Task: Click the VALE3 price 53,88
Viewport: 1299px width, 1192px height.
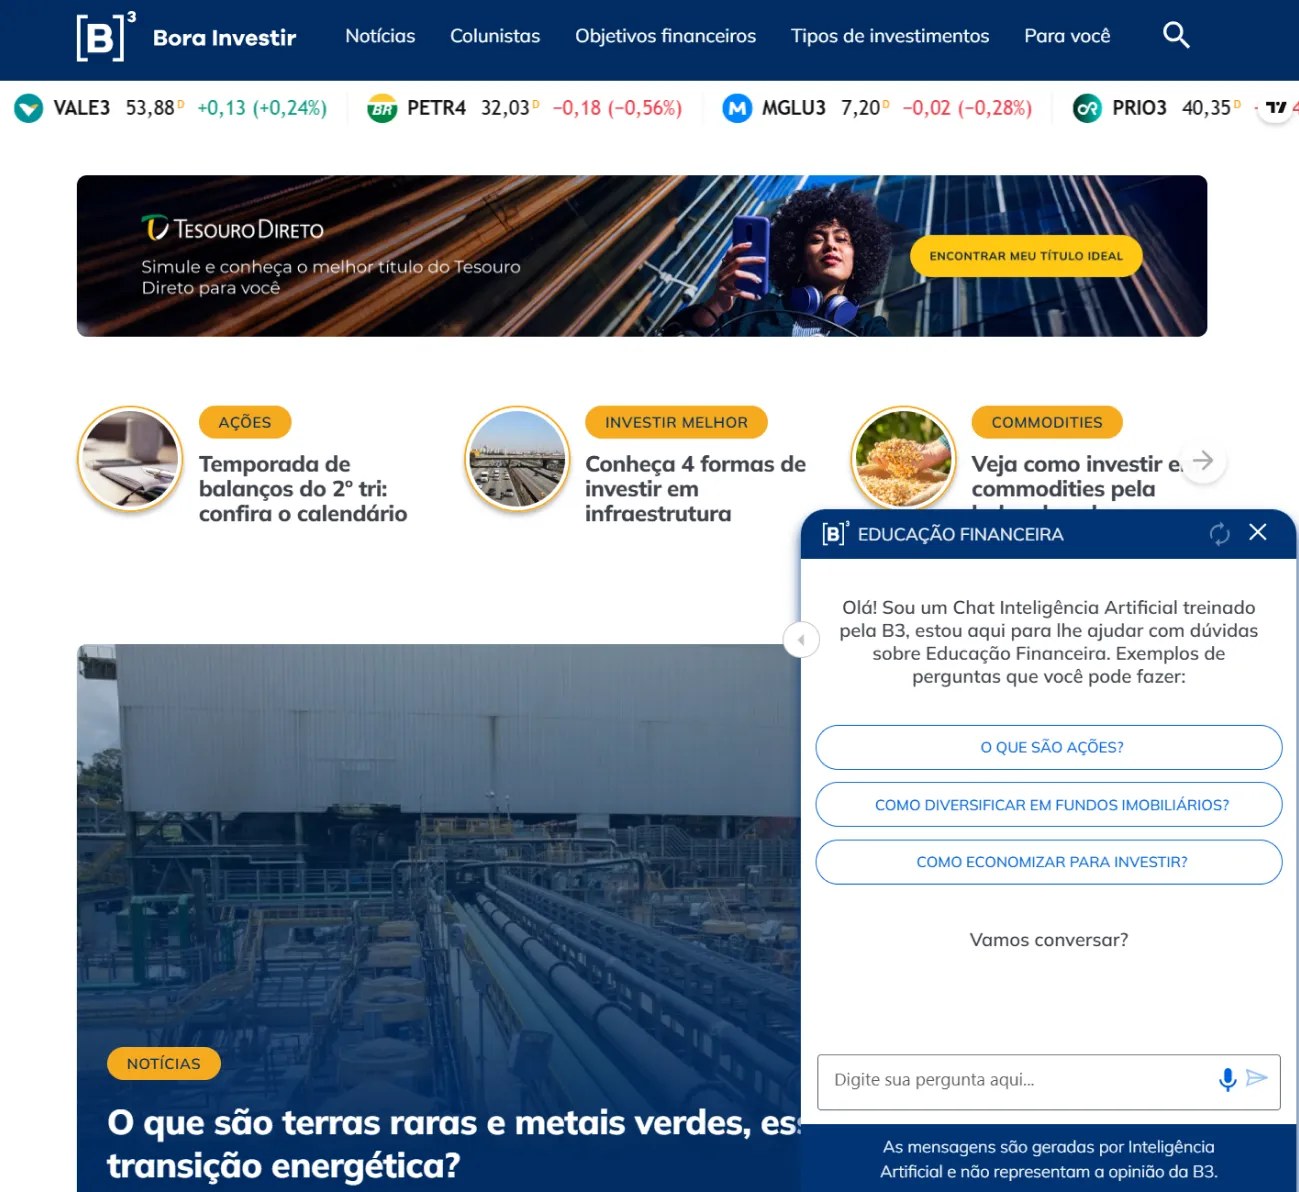Action: pos(150,108)
